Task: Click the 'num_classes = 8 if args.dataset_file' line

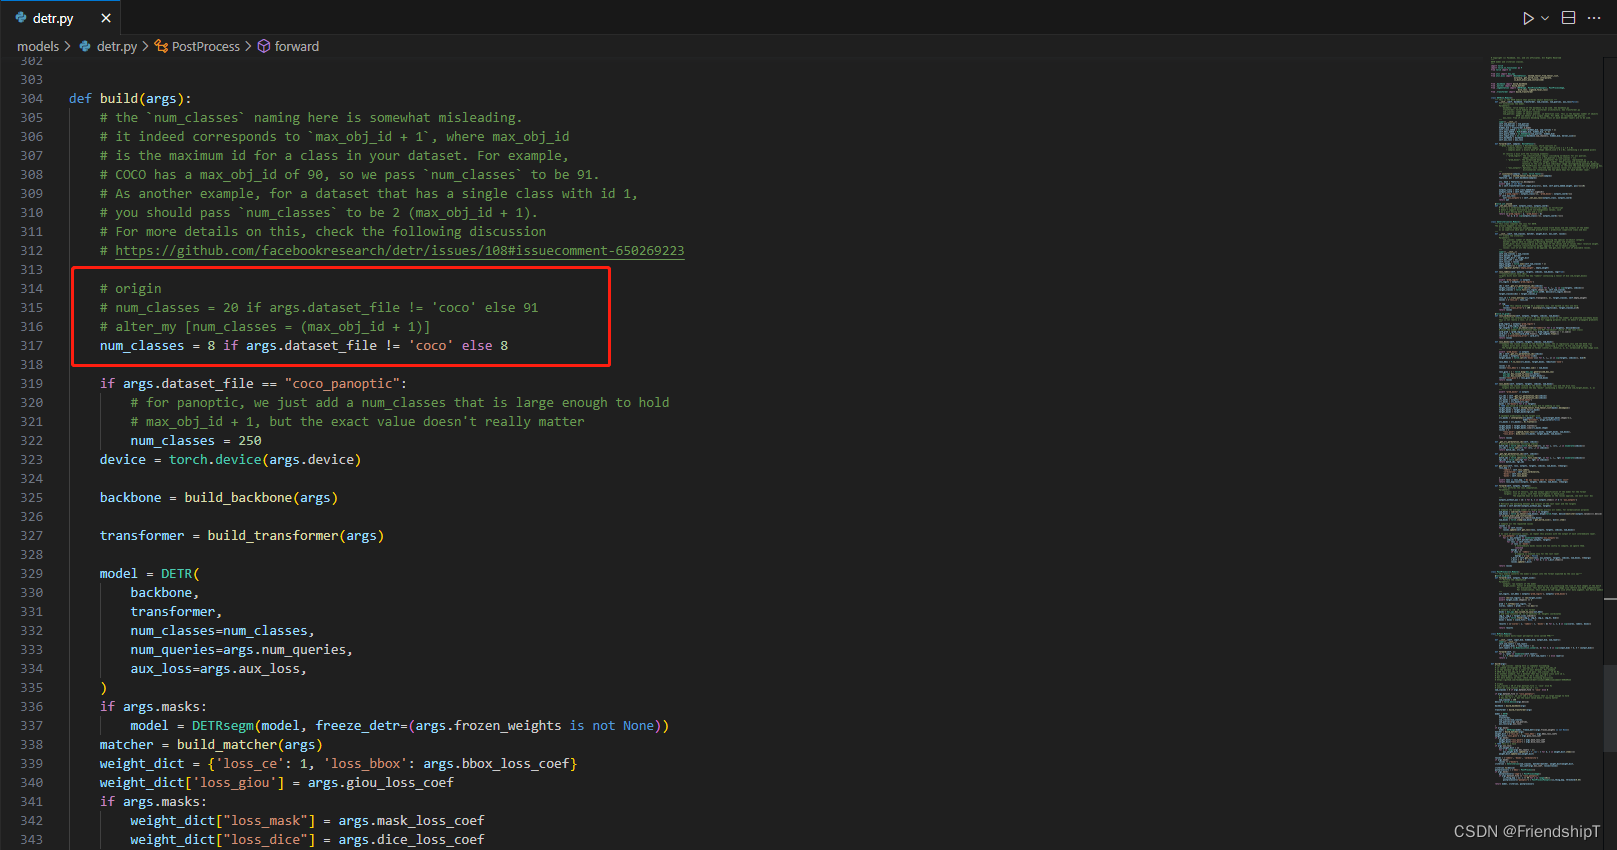Action: tap(304, 346)
